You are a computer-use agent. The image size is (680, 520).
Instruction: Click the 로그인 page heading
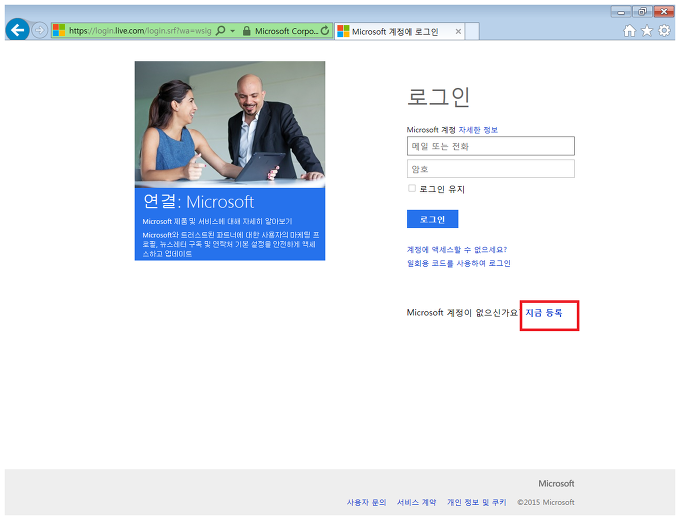tap(438, 96)
